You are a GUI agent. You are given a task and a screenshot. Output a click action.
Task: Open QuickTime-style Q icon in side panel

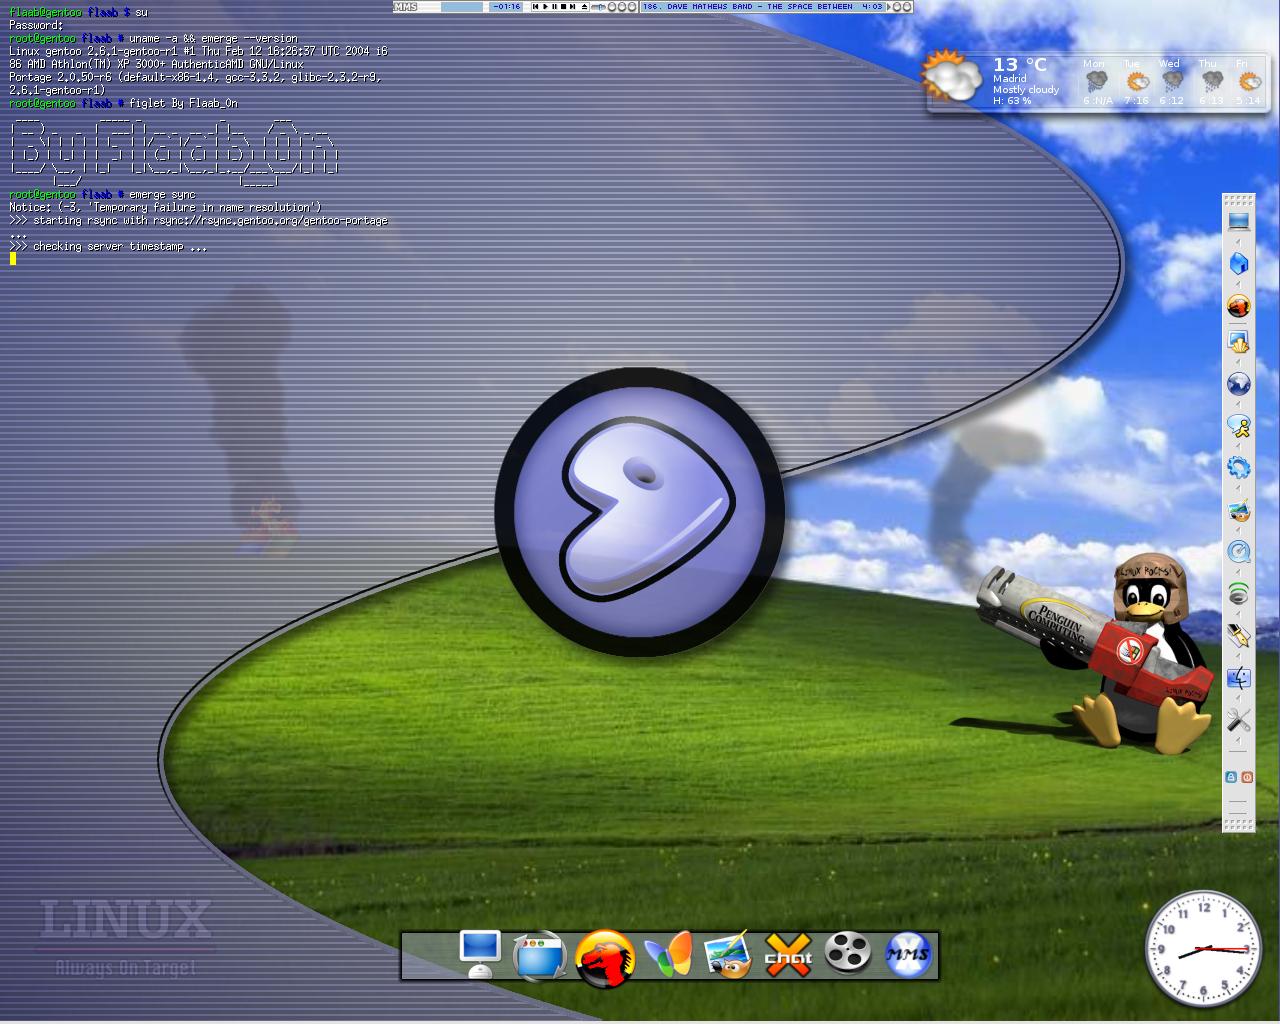(x=1239, y=552)
